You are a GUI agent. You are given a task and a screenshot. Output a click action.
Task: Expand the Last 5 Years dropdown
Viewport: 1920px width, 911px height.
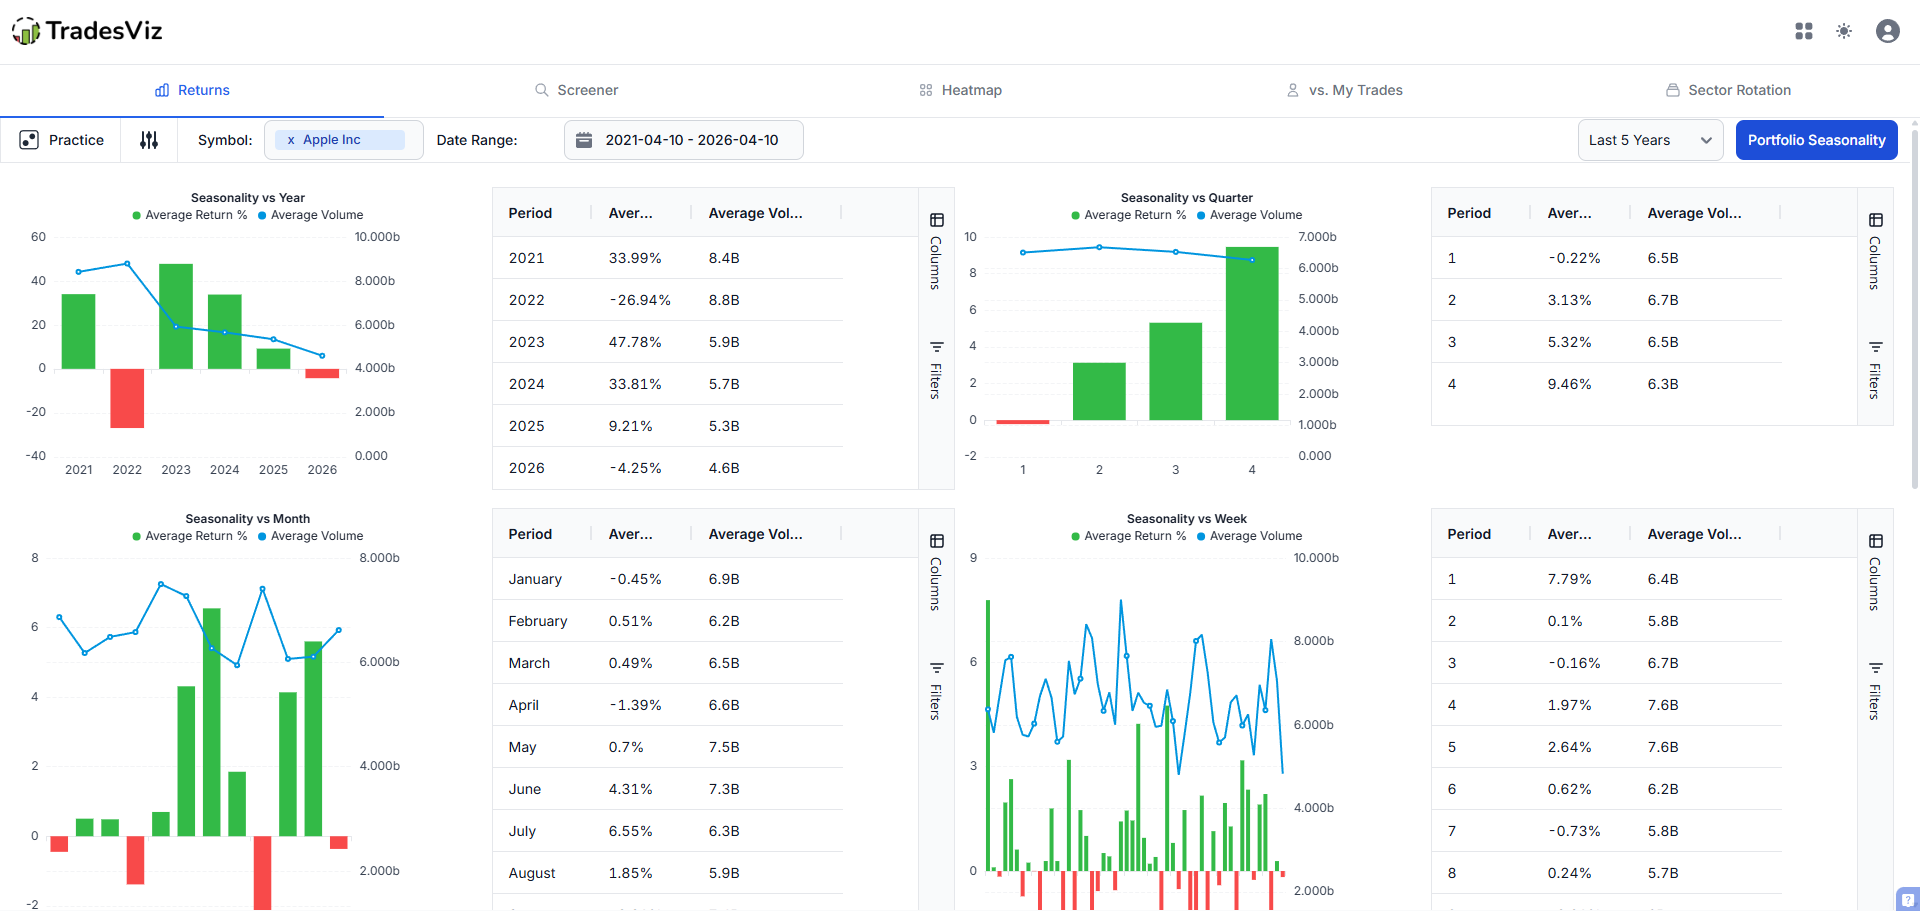pyautogui.click(x=1650, y=140)
